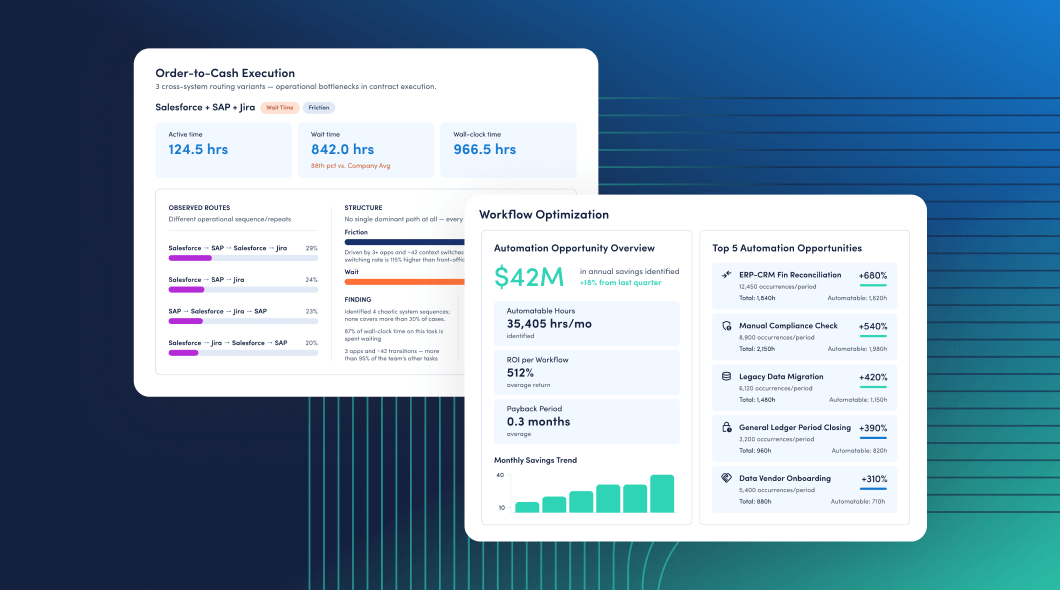Click the Top 5 Automation Opportunities heading
Image resolution: width=1060 pixels, height=590 pixels.
[787, 248]
